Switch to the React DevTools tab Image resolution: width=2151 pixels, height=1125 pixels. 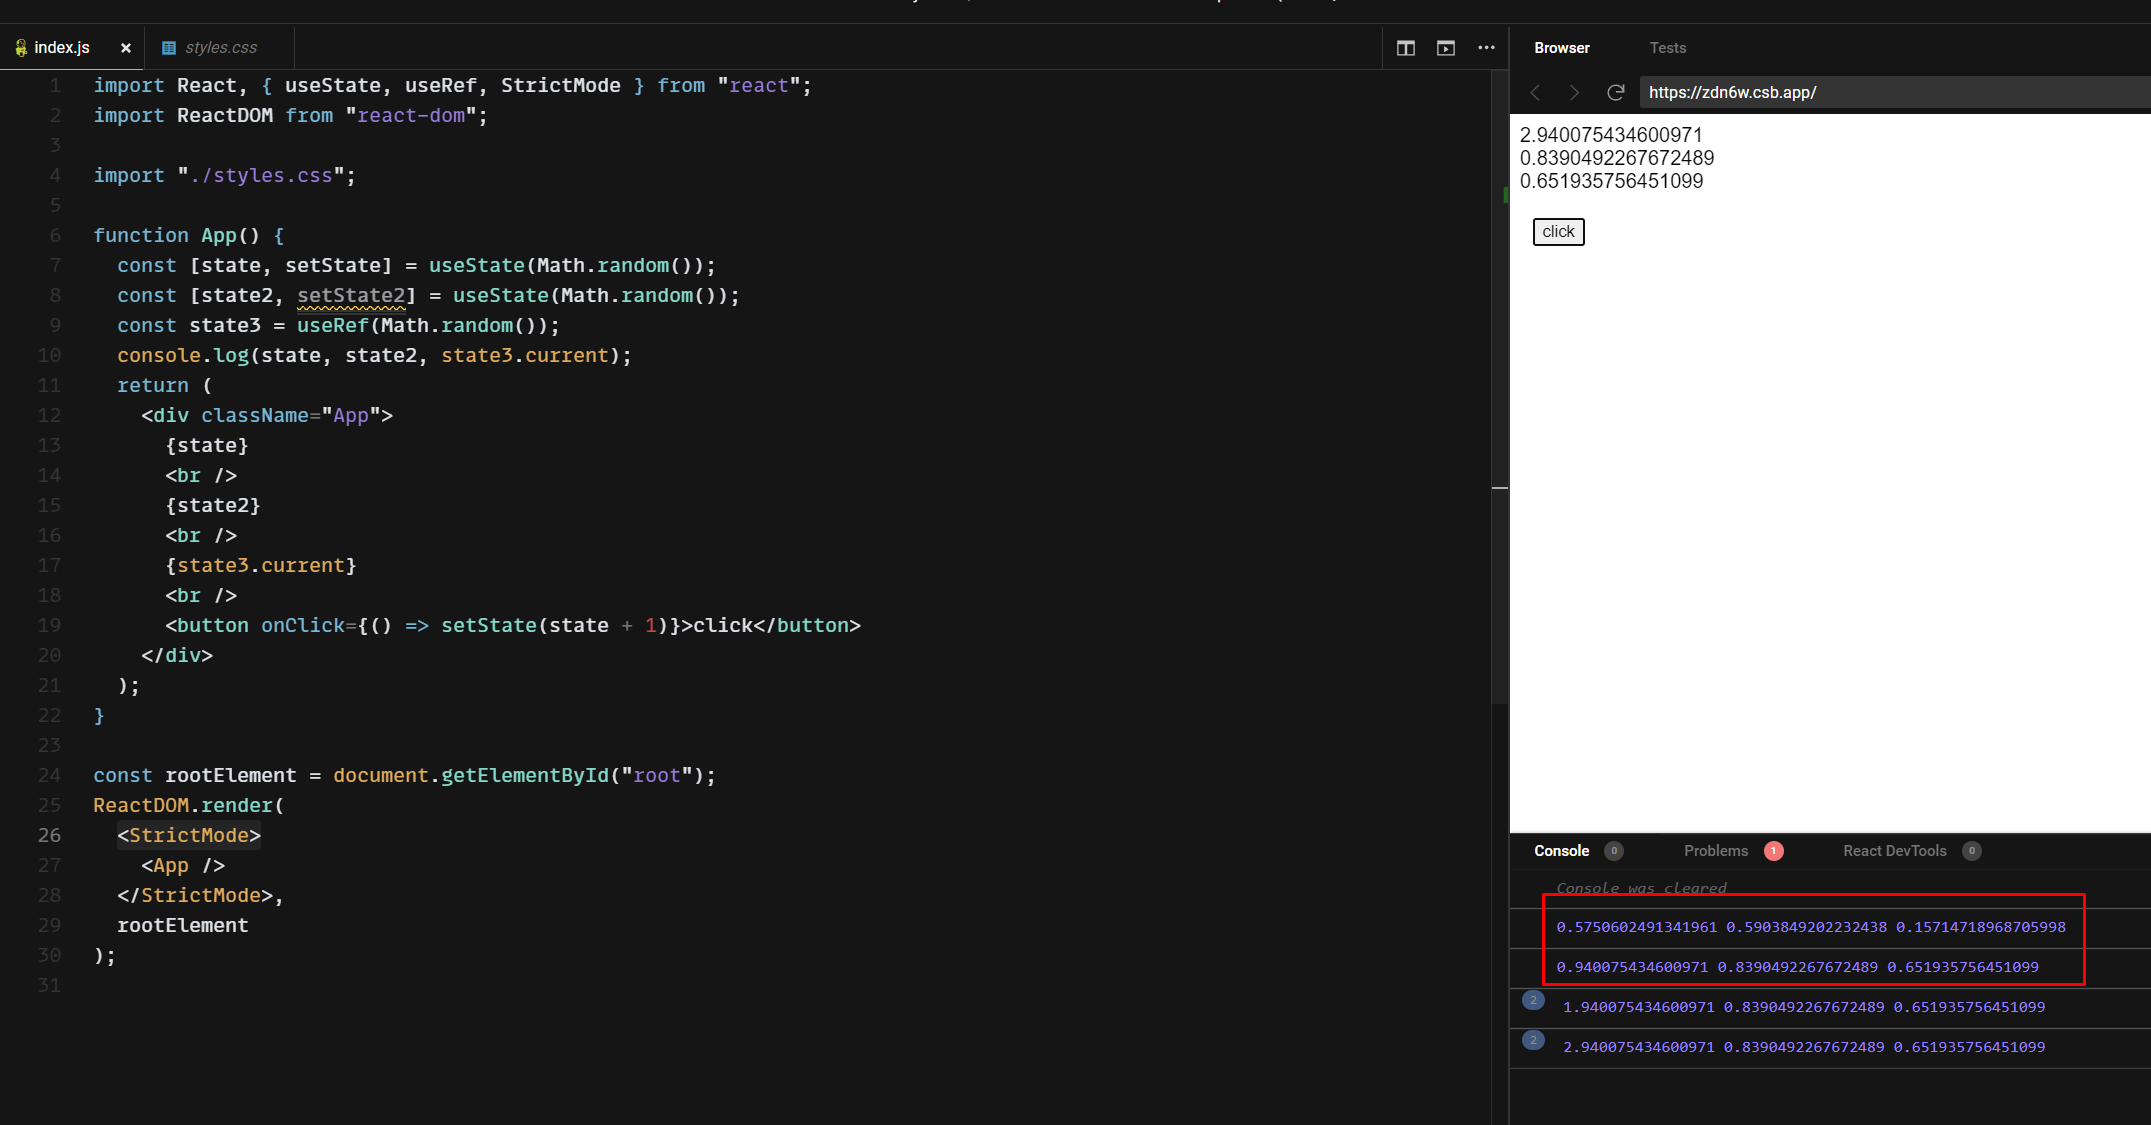tap(1895, 850)
